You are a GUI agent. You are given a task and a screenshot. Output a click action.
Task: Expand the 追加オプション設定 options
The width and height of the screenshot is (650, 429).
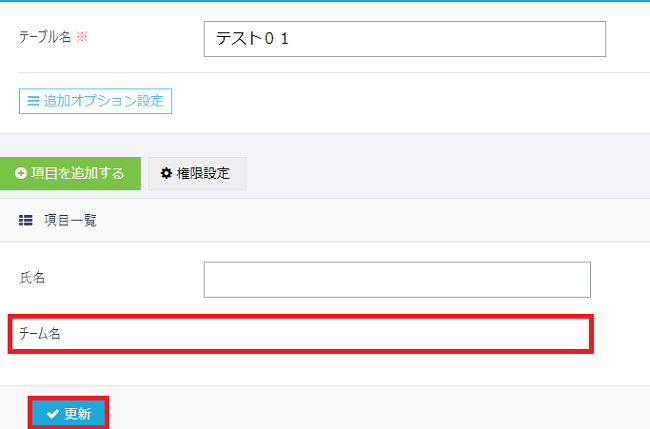(96, 101)
